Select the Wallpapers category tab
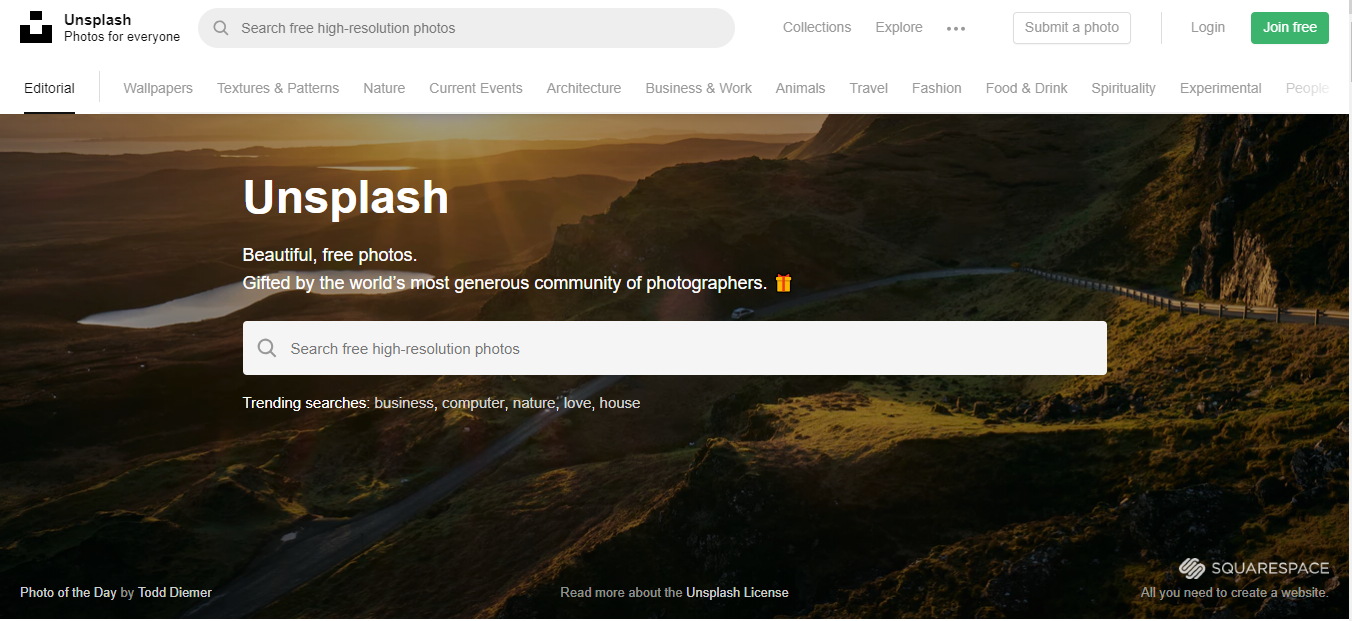The image size is (1352, 621). click(x=158, y=88)
